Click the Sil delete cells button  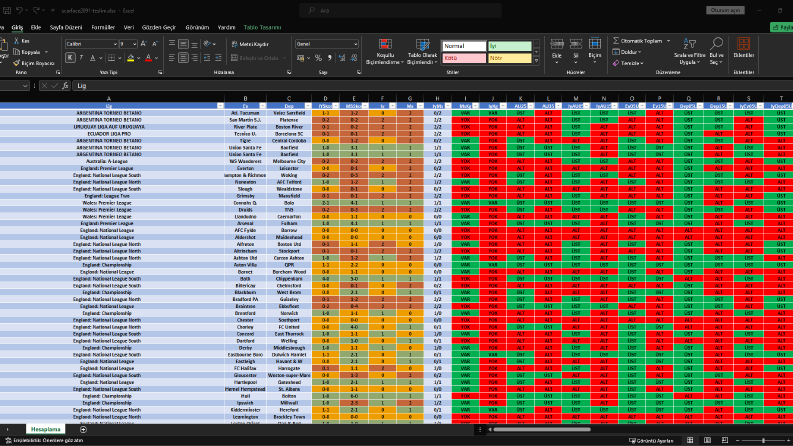click(x=576, y=51)
